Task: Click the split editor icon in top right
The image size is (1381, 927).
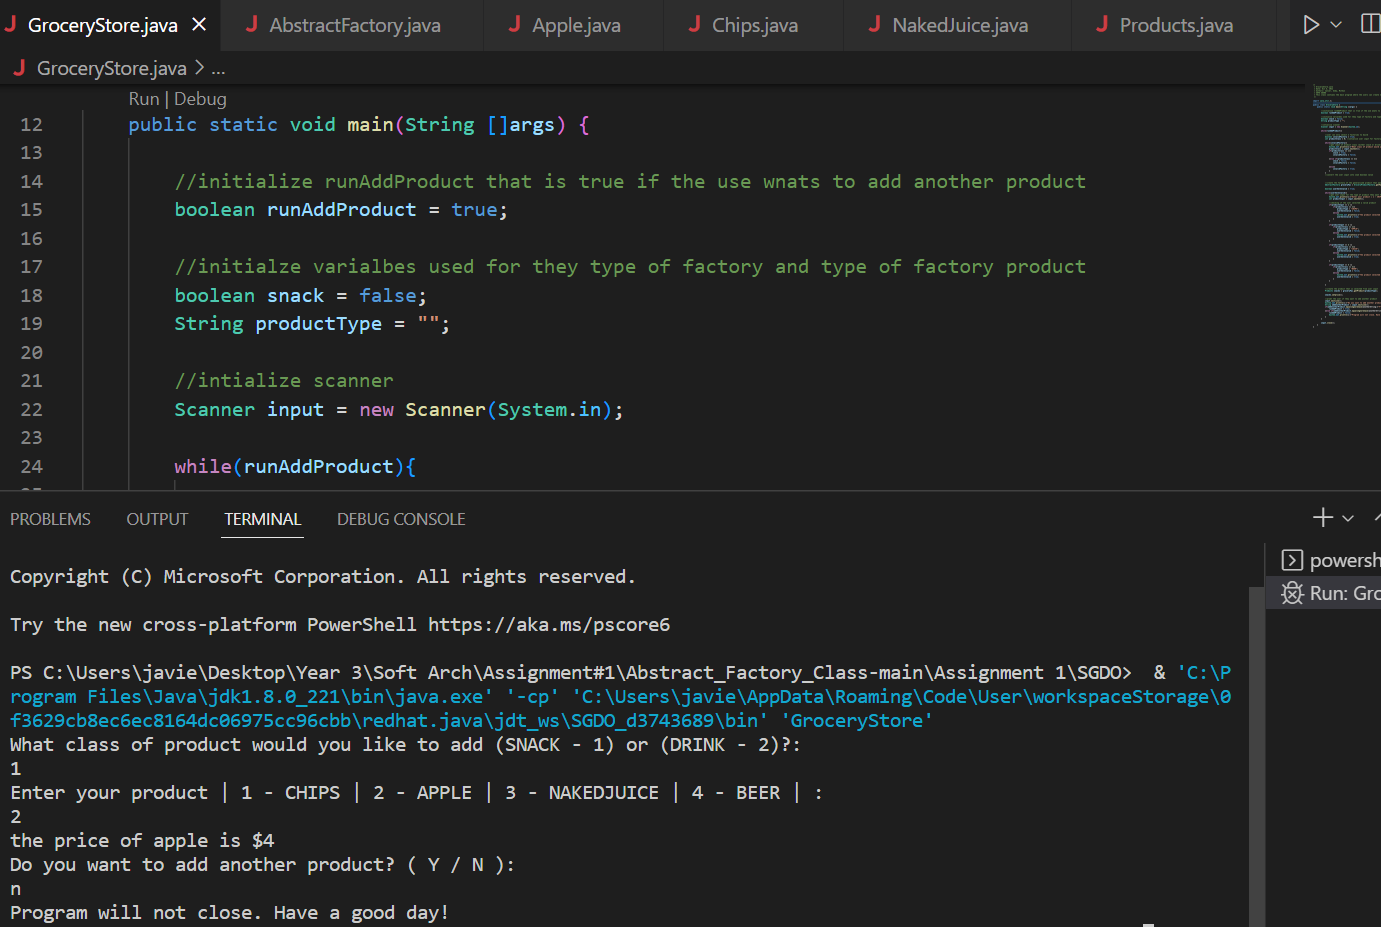Action: 1371,22
